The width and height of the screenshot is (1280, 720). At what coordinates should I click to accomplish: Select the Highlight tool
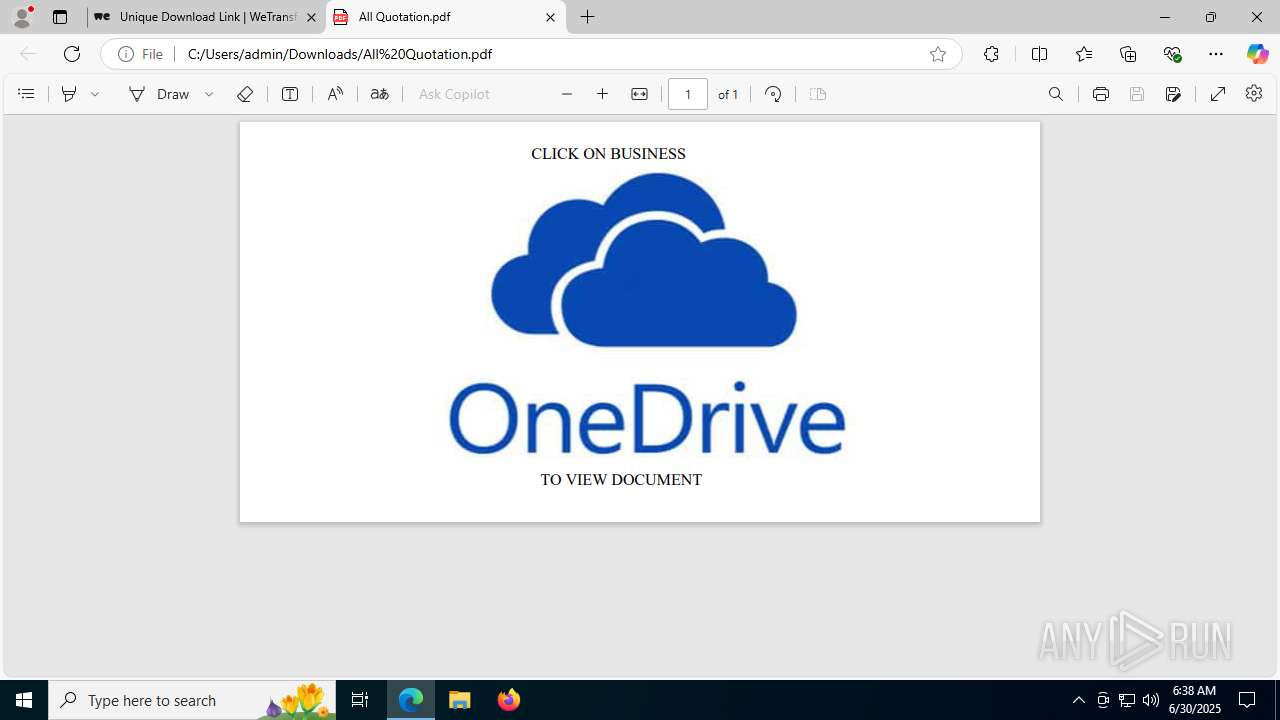click(x=69, y=94)
